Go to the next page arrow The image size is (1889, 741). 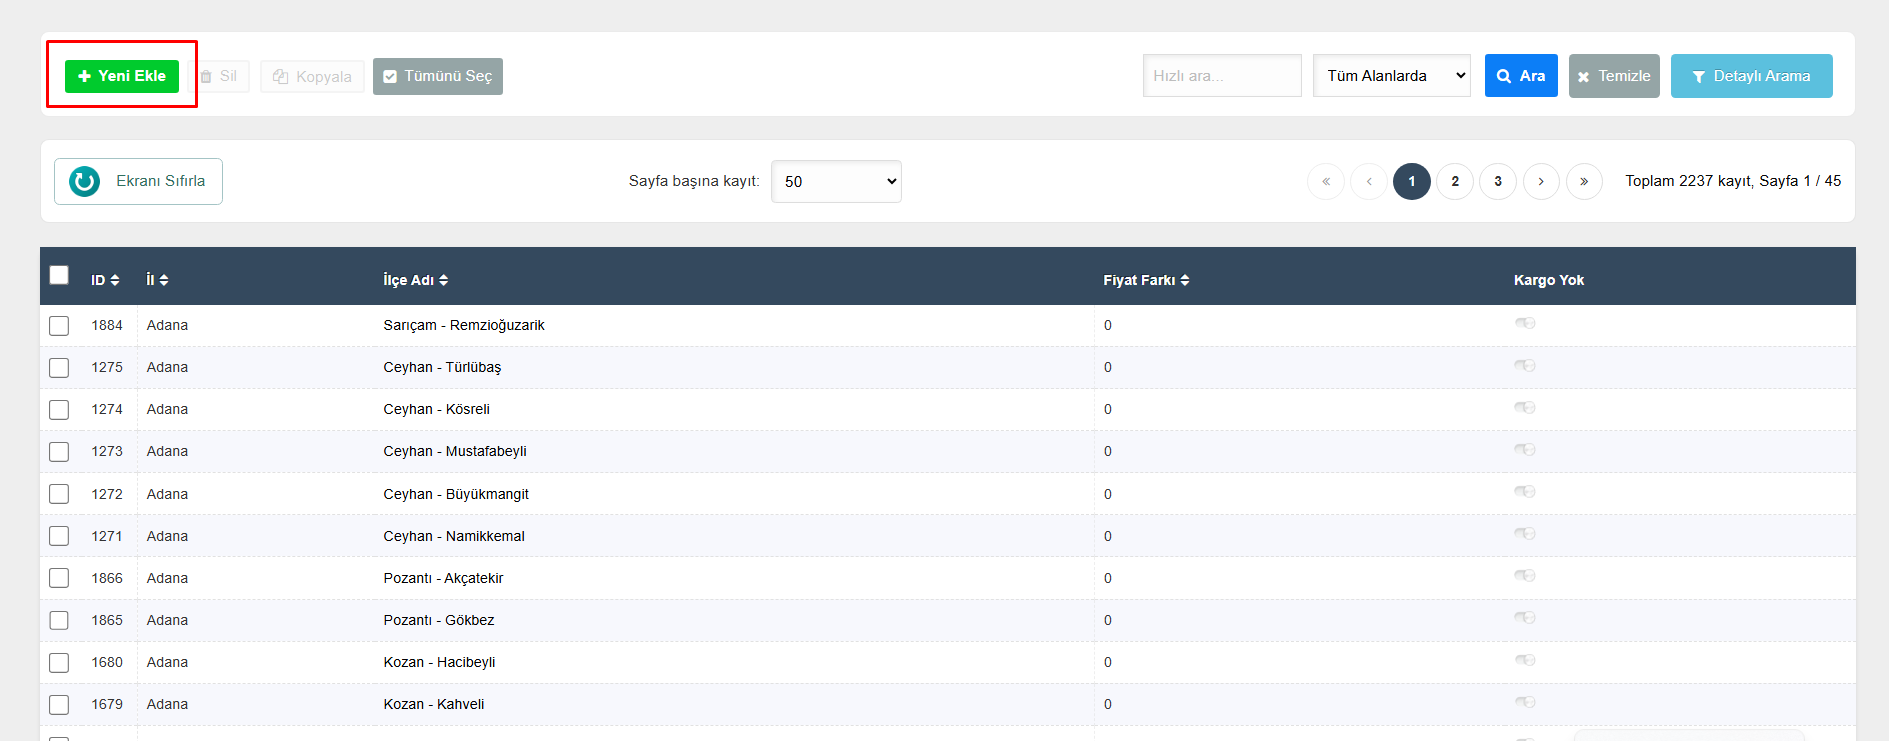[1541, 181]
